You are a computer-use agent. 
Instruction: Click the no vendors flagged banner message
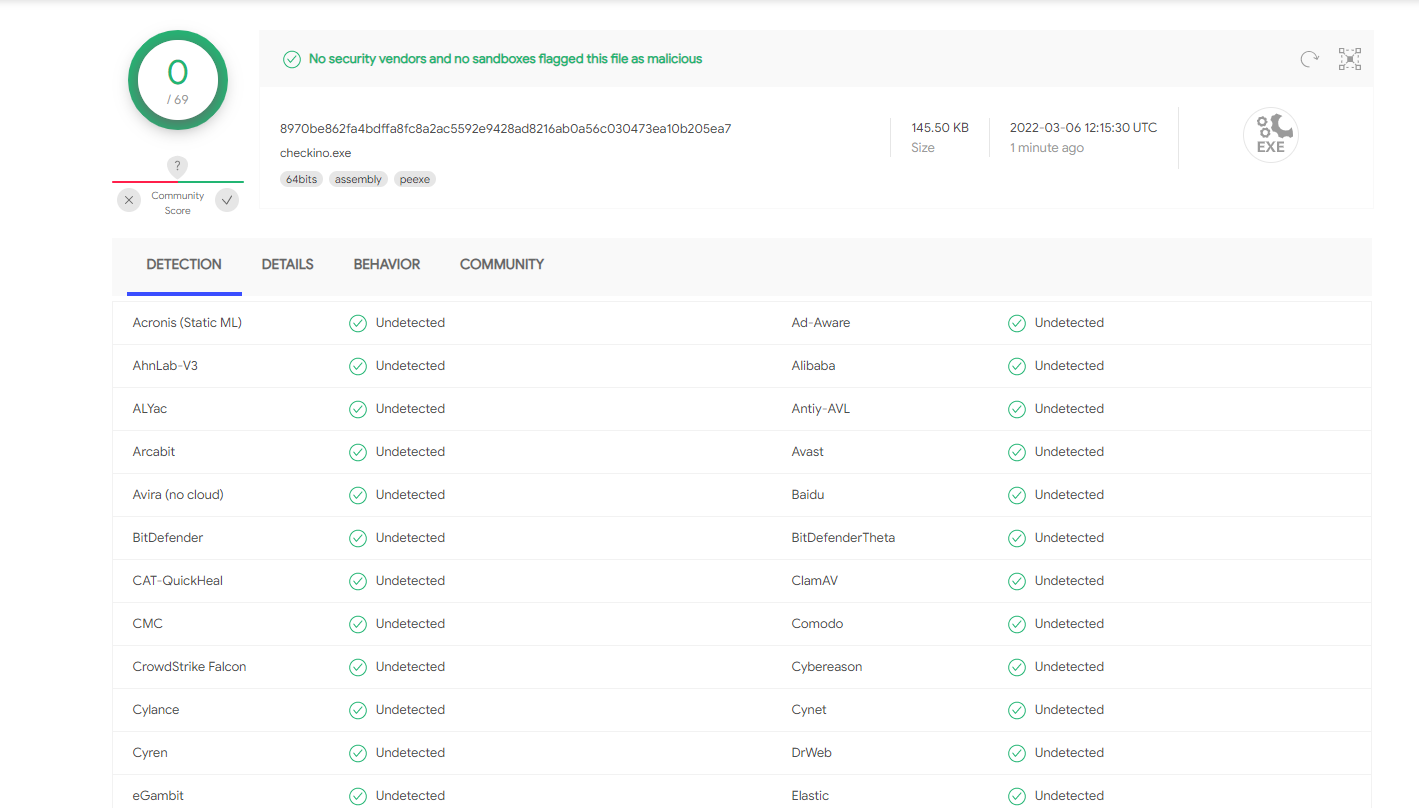(505, 59)
